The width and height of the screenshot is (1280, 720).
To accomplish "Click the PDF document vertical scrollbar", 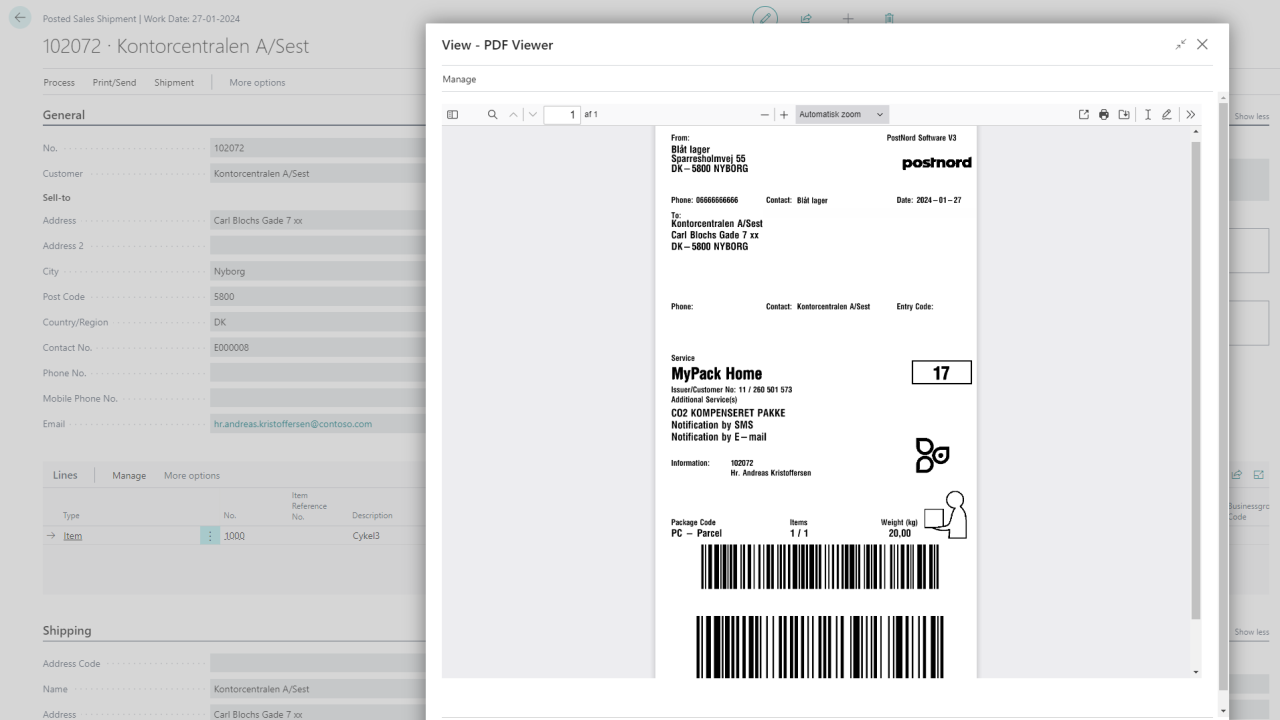I will tap(1196, 380).
